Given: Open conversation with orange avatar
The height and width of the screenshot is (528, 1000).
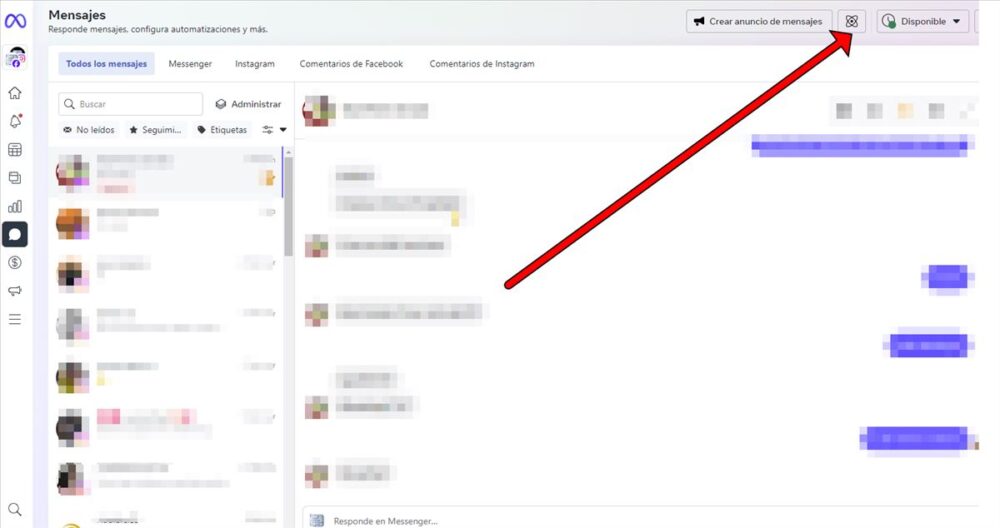Looking at the screenshot, I should 166,224.
